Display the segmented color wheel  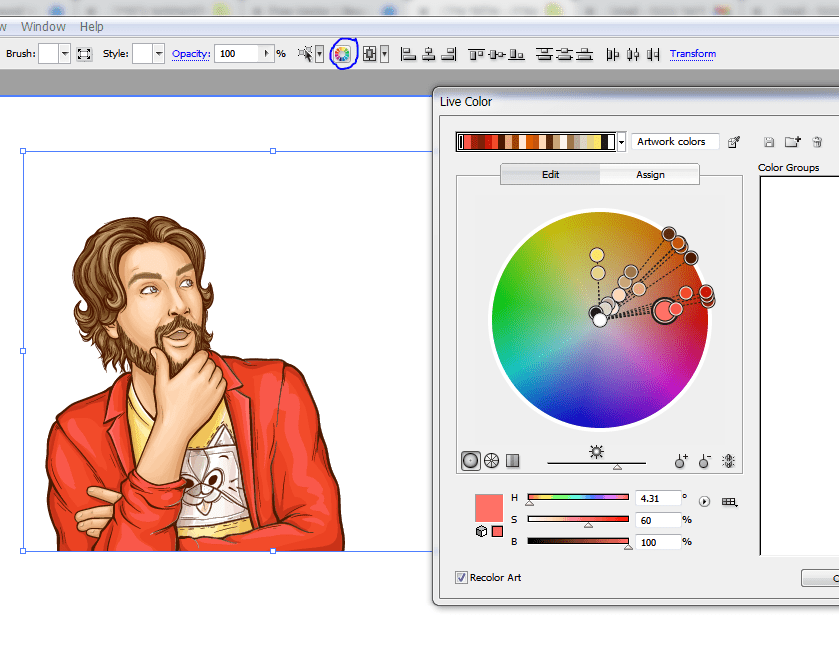tap(491, 461)
